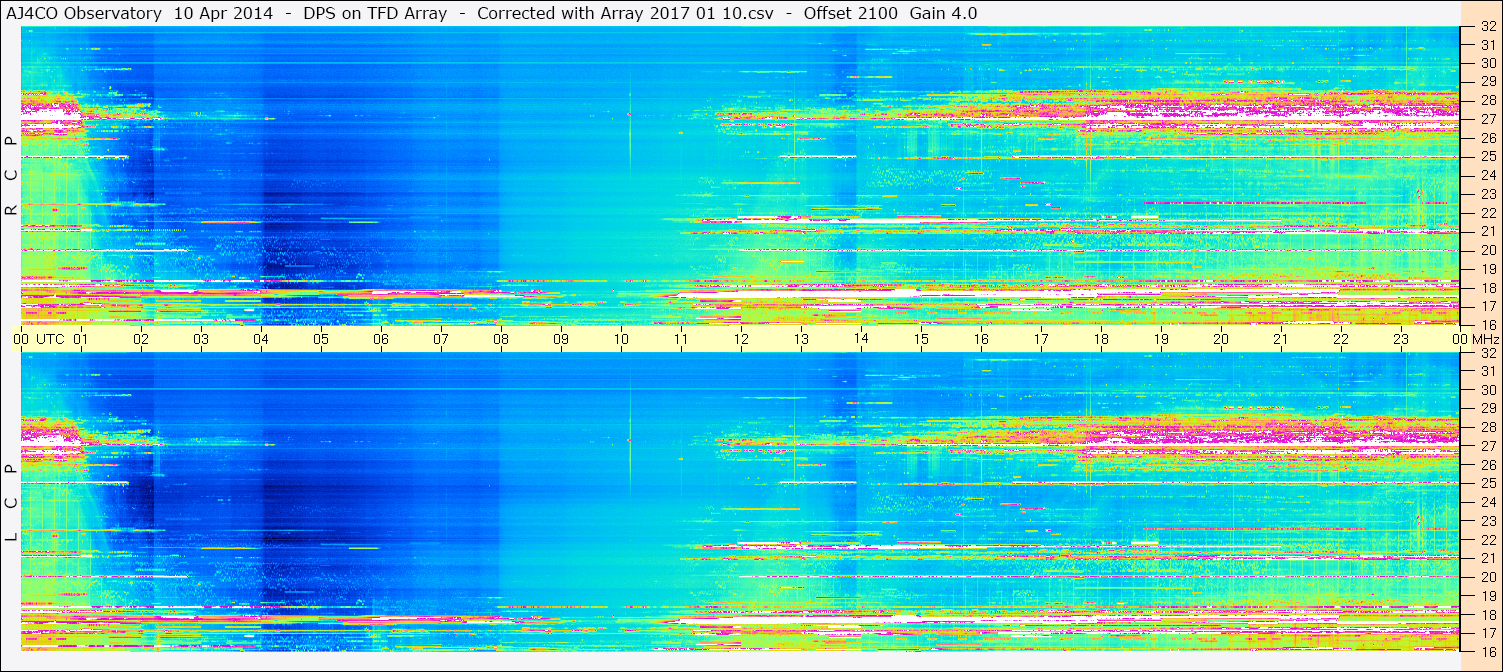Select the 09 hour marker on time axis
The image size is (1503, 672).
(x=561, y=339)
